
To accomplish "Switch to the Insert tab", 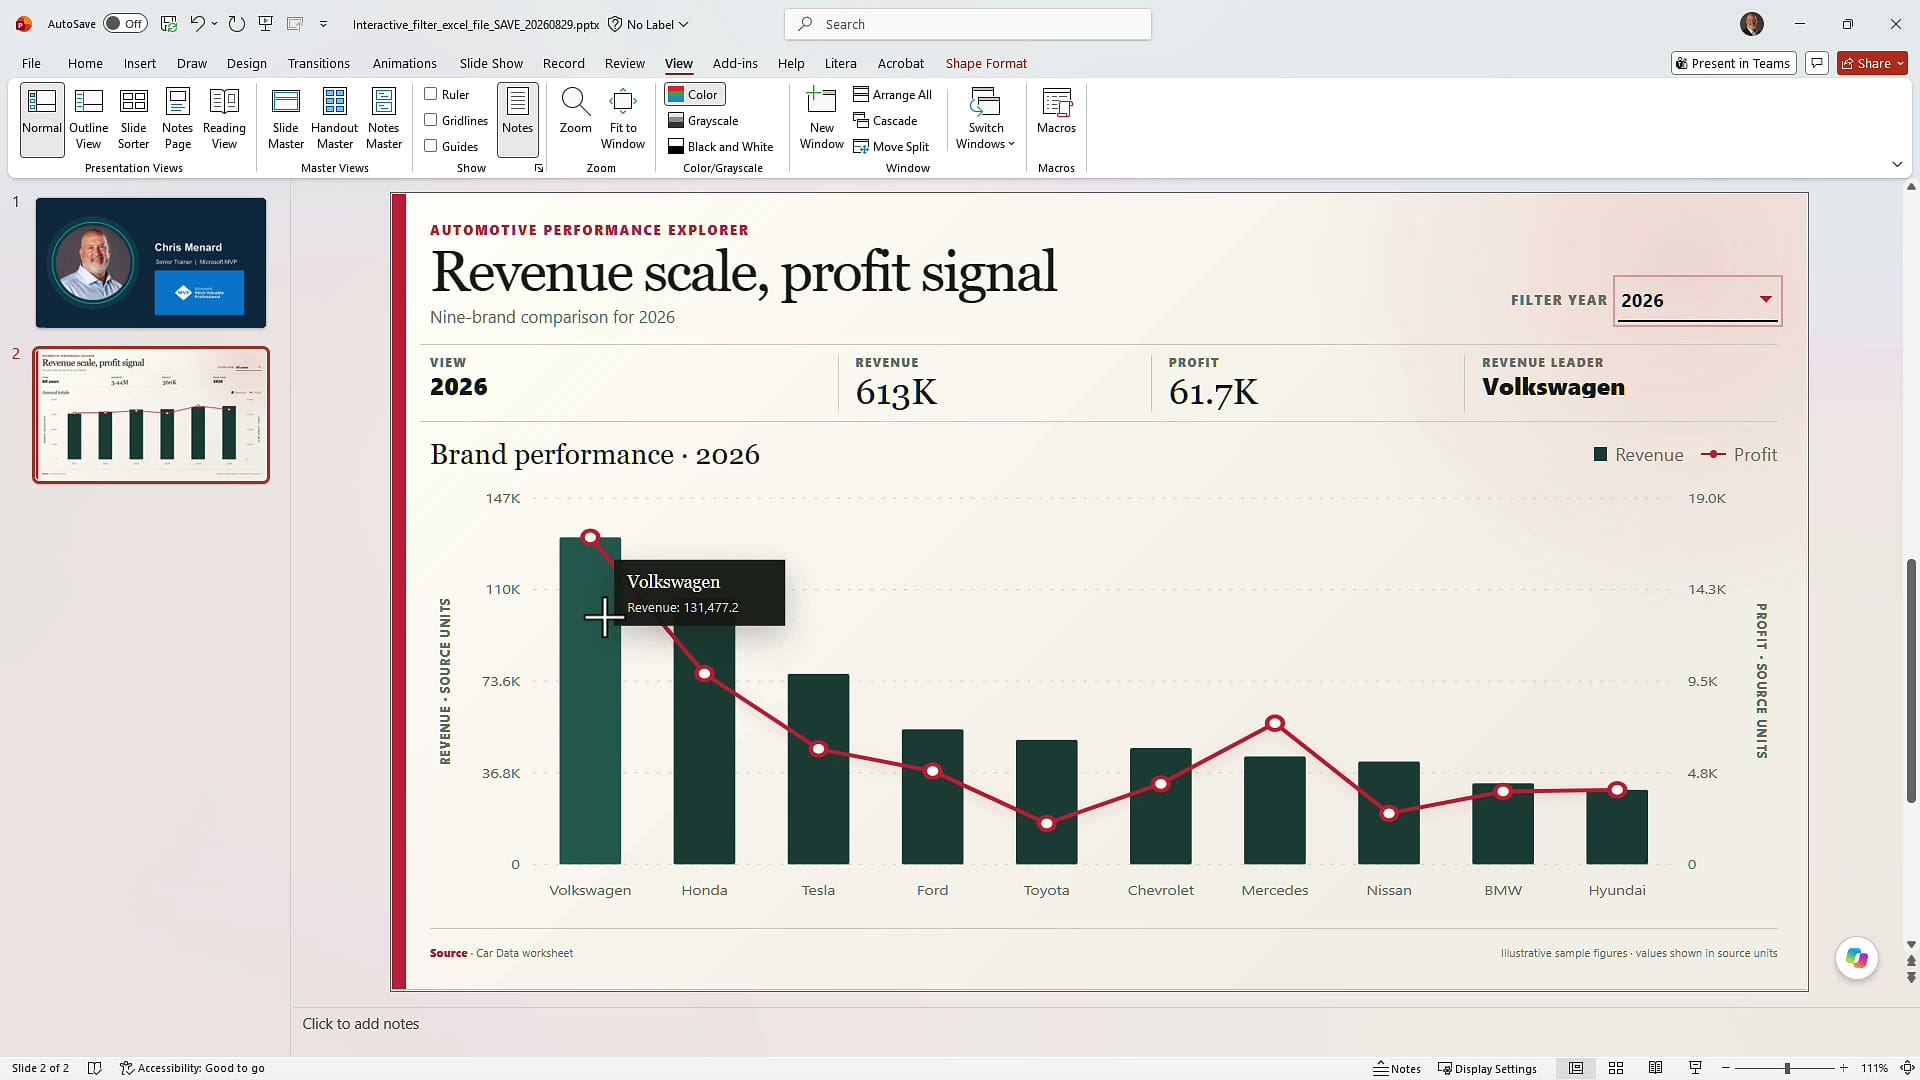I will tap(140, 63).
